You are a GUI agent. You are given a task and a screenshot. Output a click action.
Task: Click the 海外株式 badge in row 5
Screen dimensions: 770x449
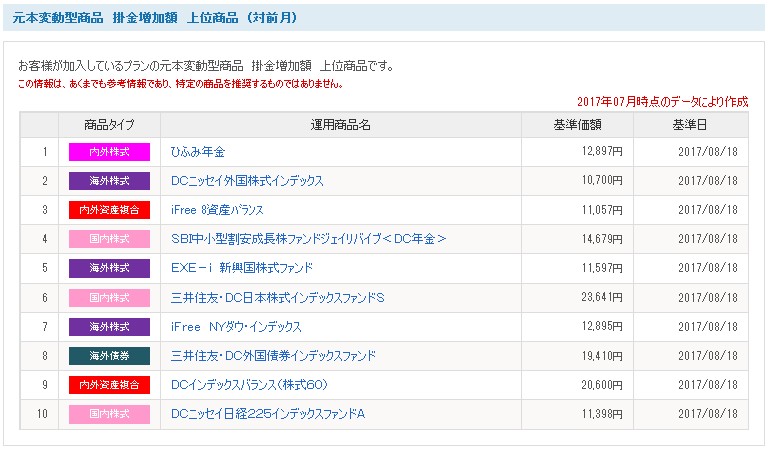109,268
